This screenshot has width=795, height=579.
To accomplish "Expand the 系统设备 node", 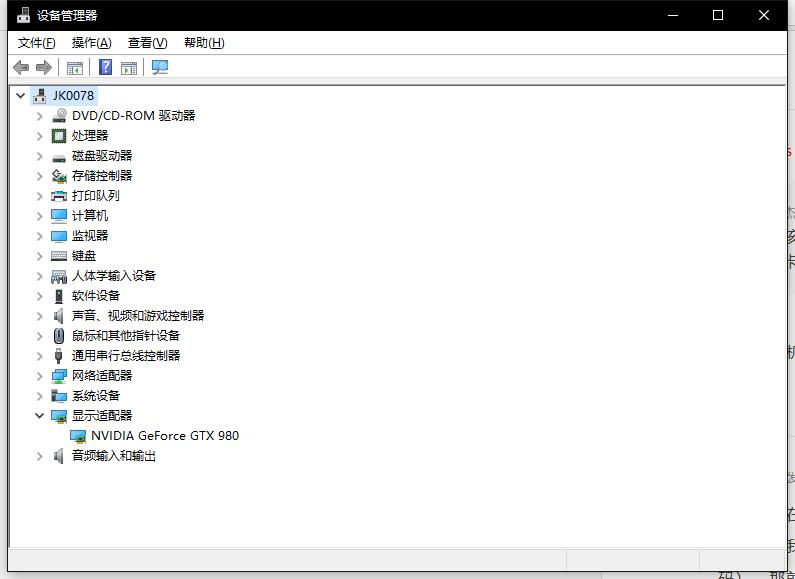I will [40, 396].
